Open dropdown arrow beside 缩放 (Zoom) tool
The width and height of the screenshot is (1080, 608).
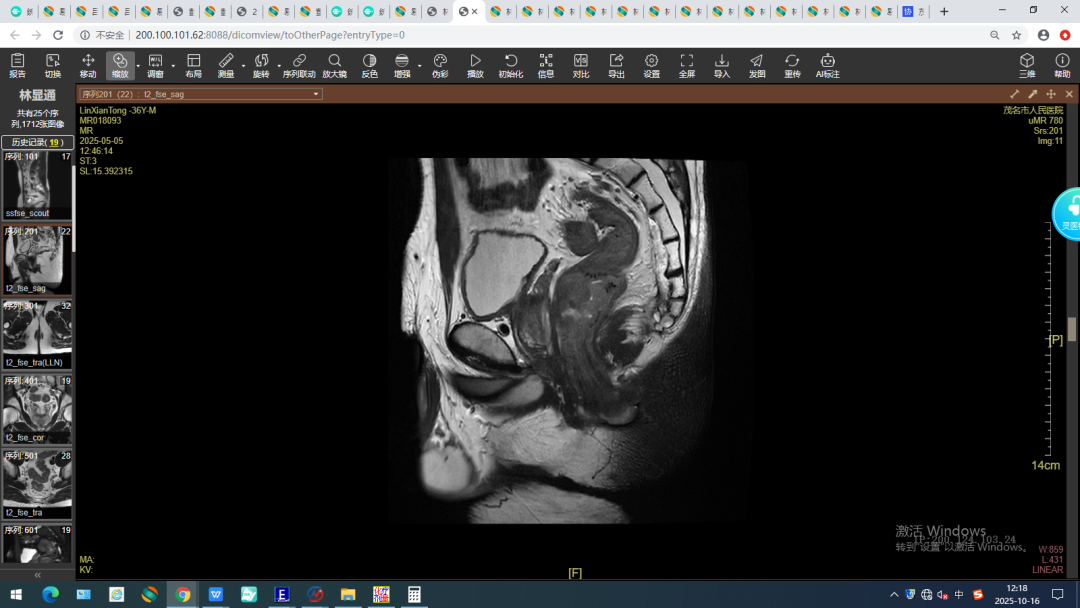[x=138, y=66]
